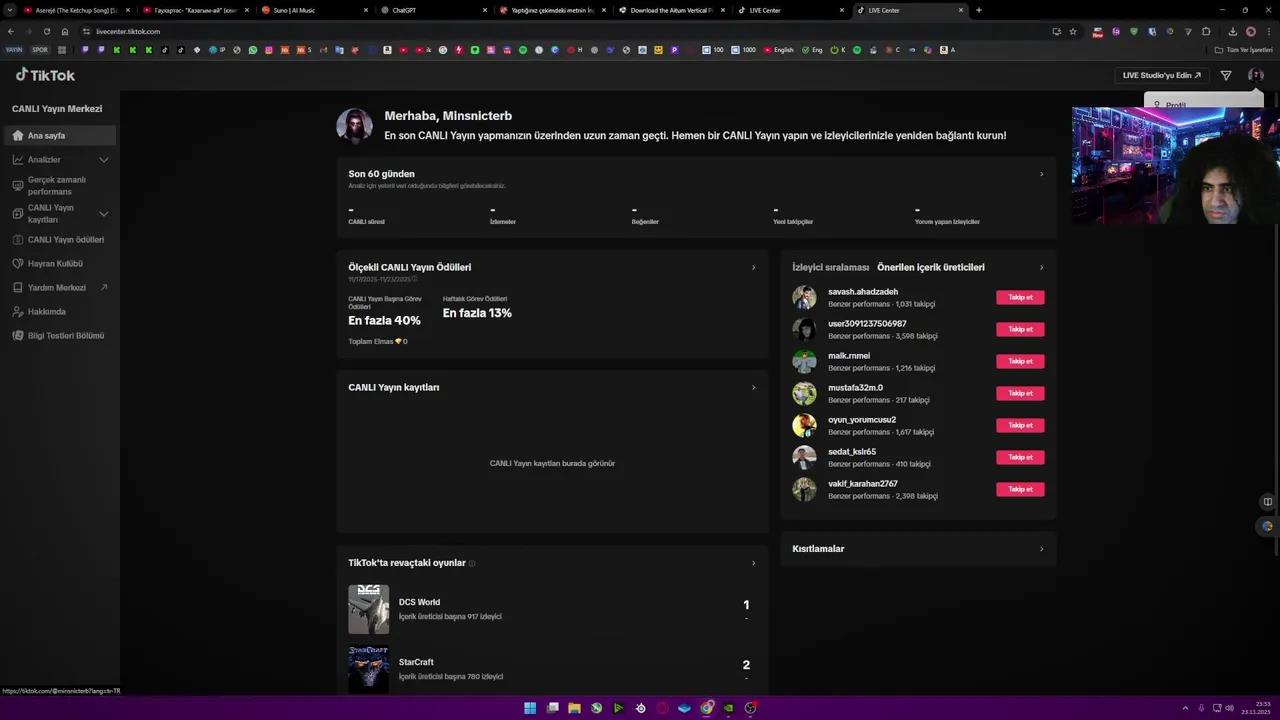Open Tüm Yer İşaretleri bookmarks folder
Screen dimensions: 1280x720
point(1243,49)
